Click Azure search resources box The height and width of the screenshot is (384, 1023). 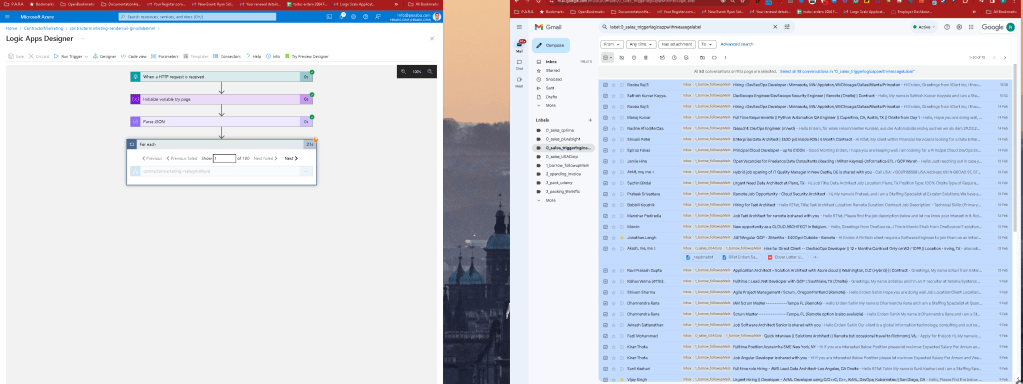(198, 16)
